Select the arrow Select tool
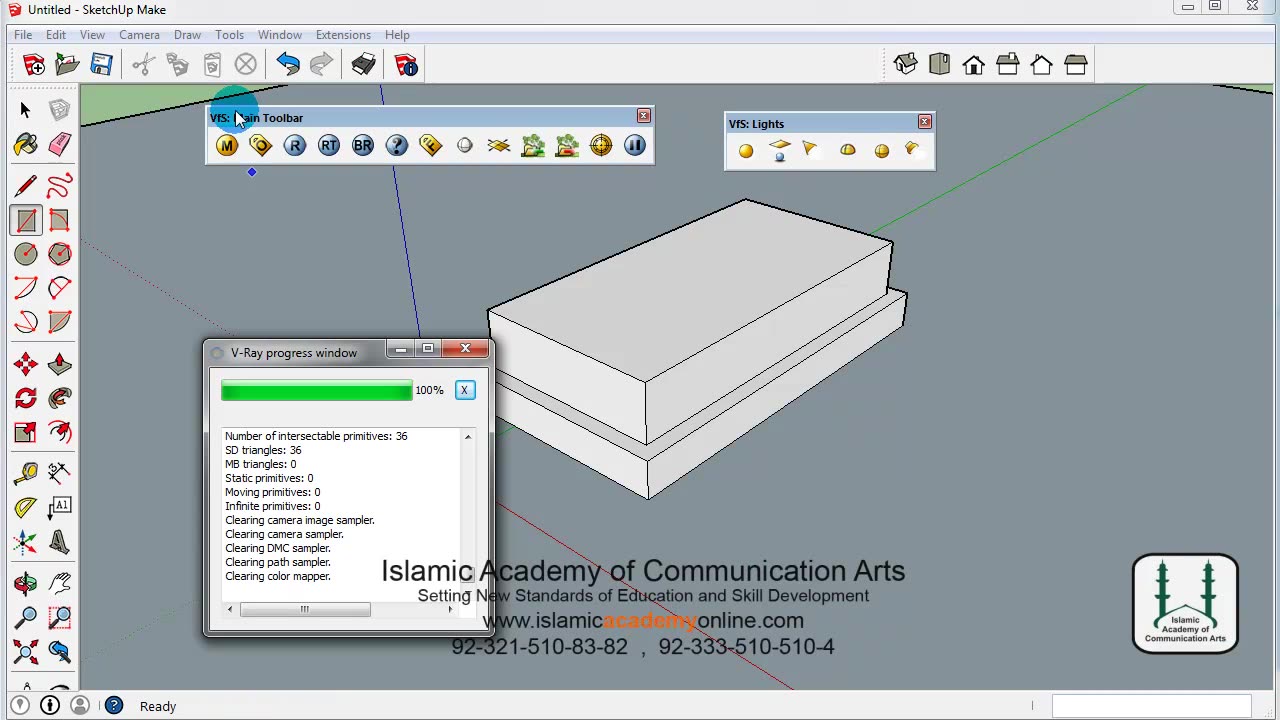Viewport: 1280px width, 720px height. tap(26, 110)
